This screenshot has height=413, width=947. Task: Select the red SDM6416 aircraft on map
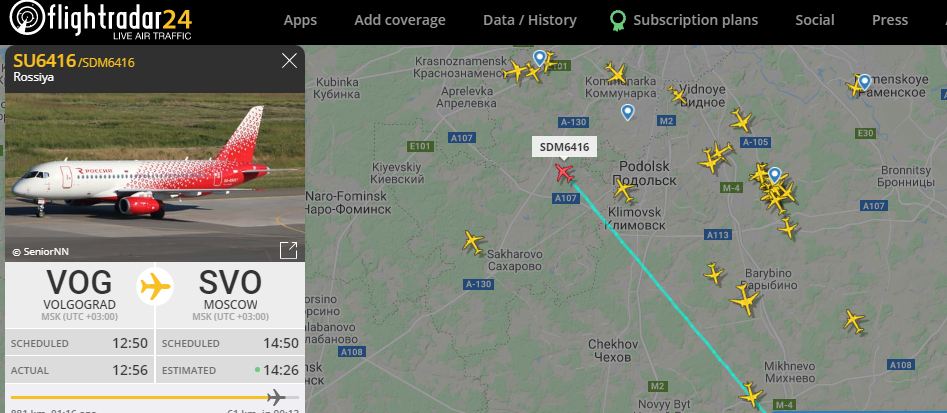[x=565, y=173]
